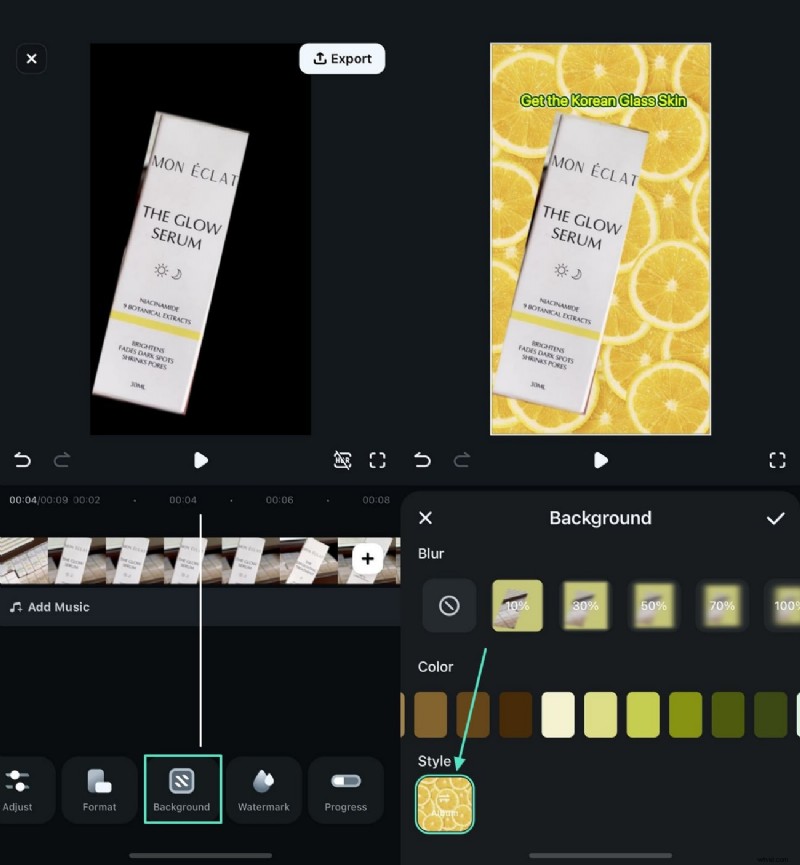
Task: Enter fullscreen preview mode
Action: click(x=378, y=460)
